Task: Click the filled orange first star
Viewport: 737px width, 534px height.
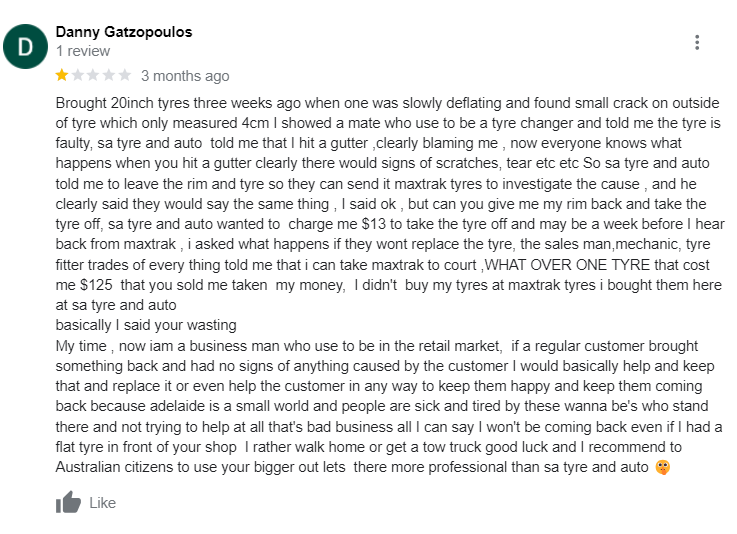Action: point(62,75)
